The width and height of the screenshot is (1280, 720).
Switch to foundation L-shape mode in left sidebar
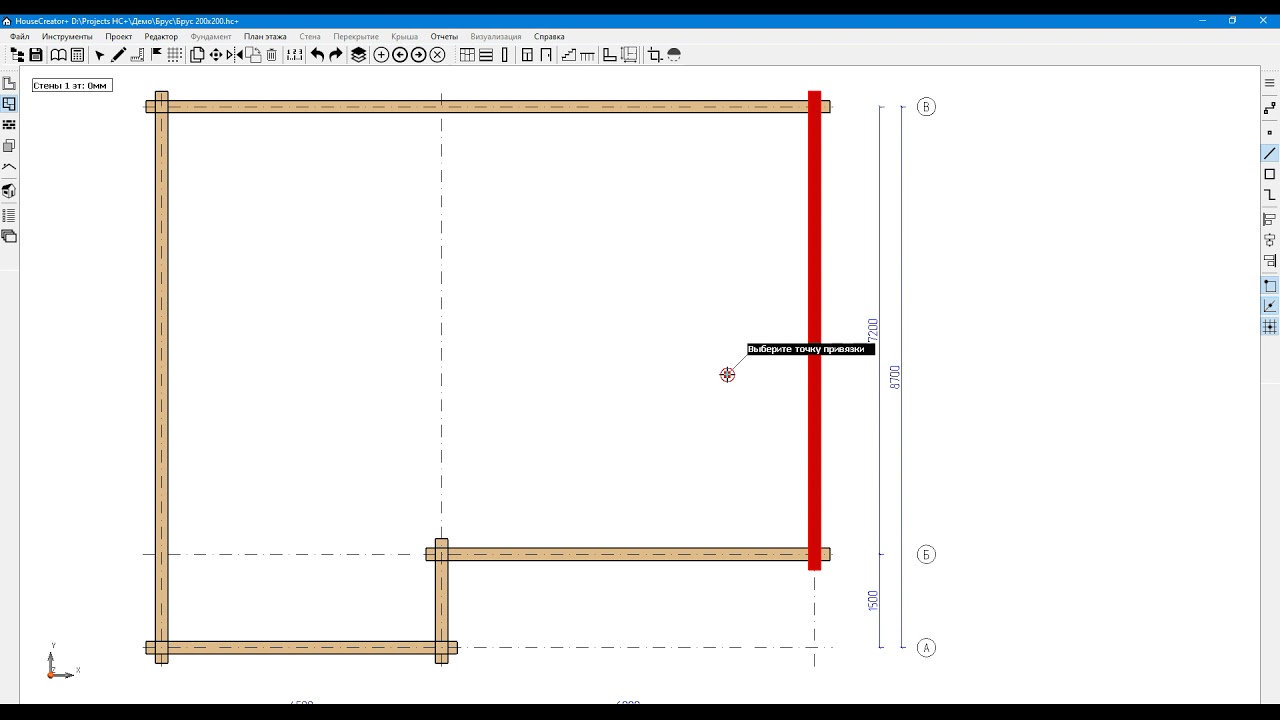pyautogui.click(x=9, y=83)
